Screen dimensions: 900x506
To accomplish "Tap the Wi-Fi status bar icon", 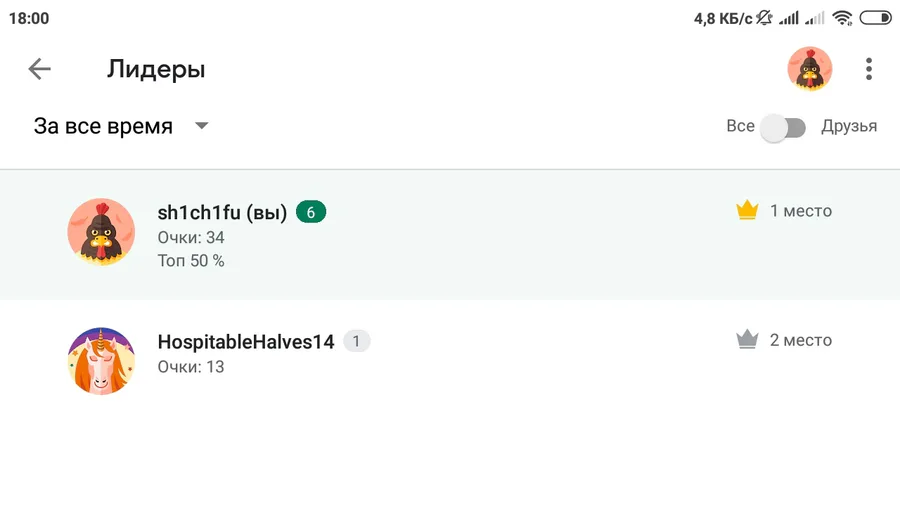I will [x=843, y=18].
